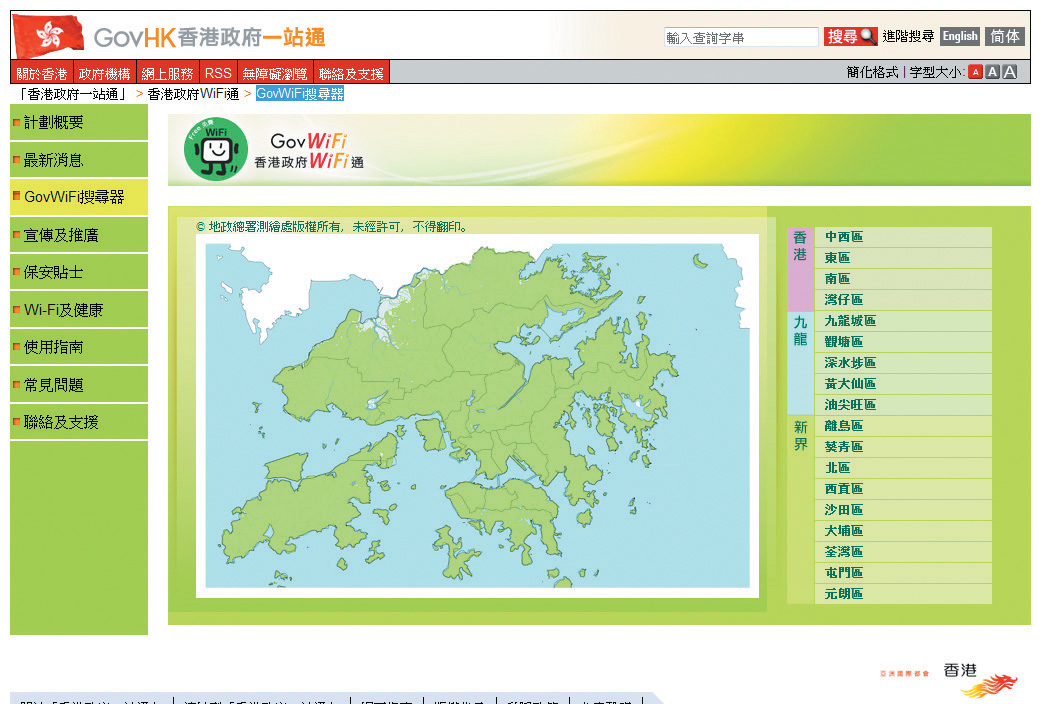This screenshot has height=704, width=1041.
Task: Open the 政府機構 top menu
Action: coord(104,73)
